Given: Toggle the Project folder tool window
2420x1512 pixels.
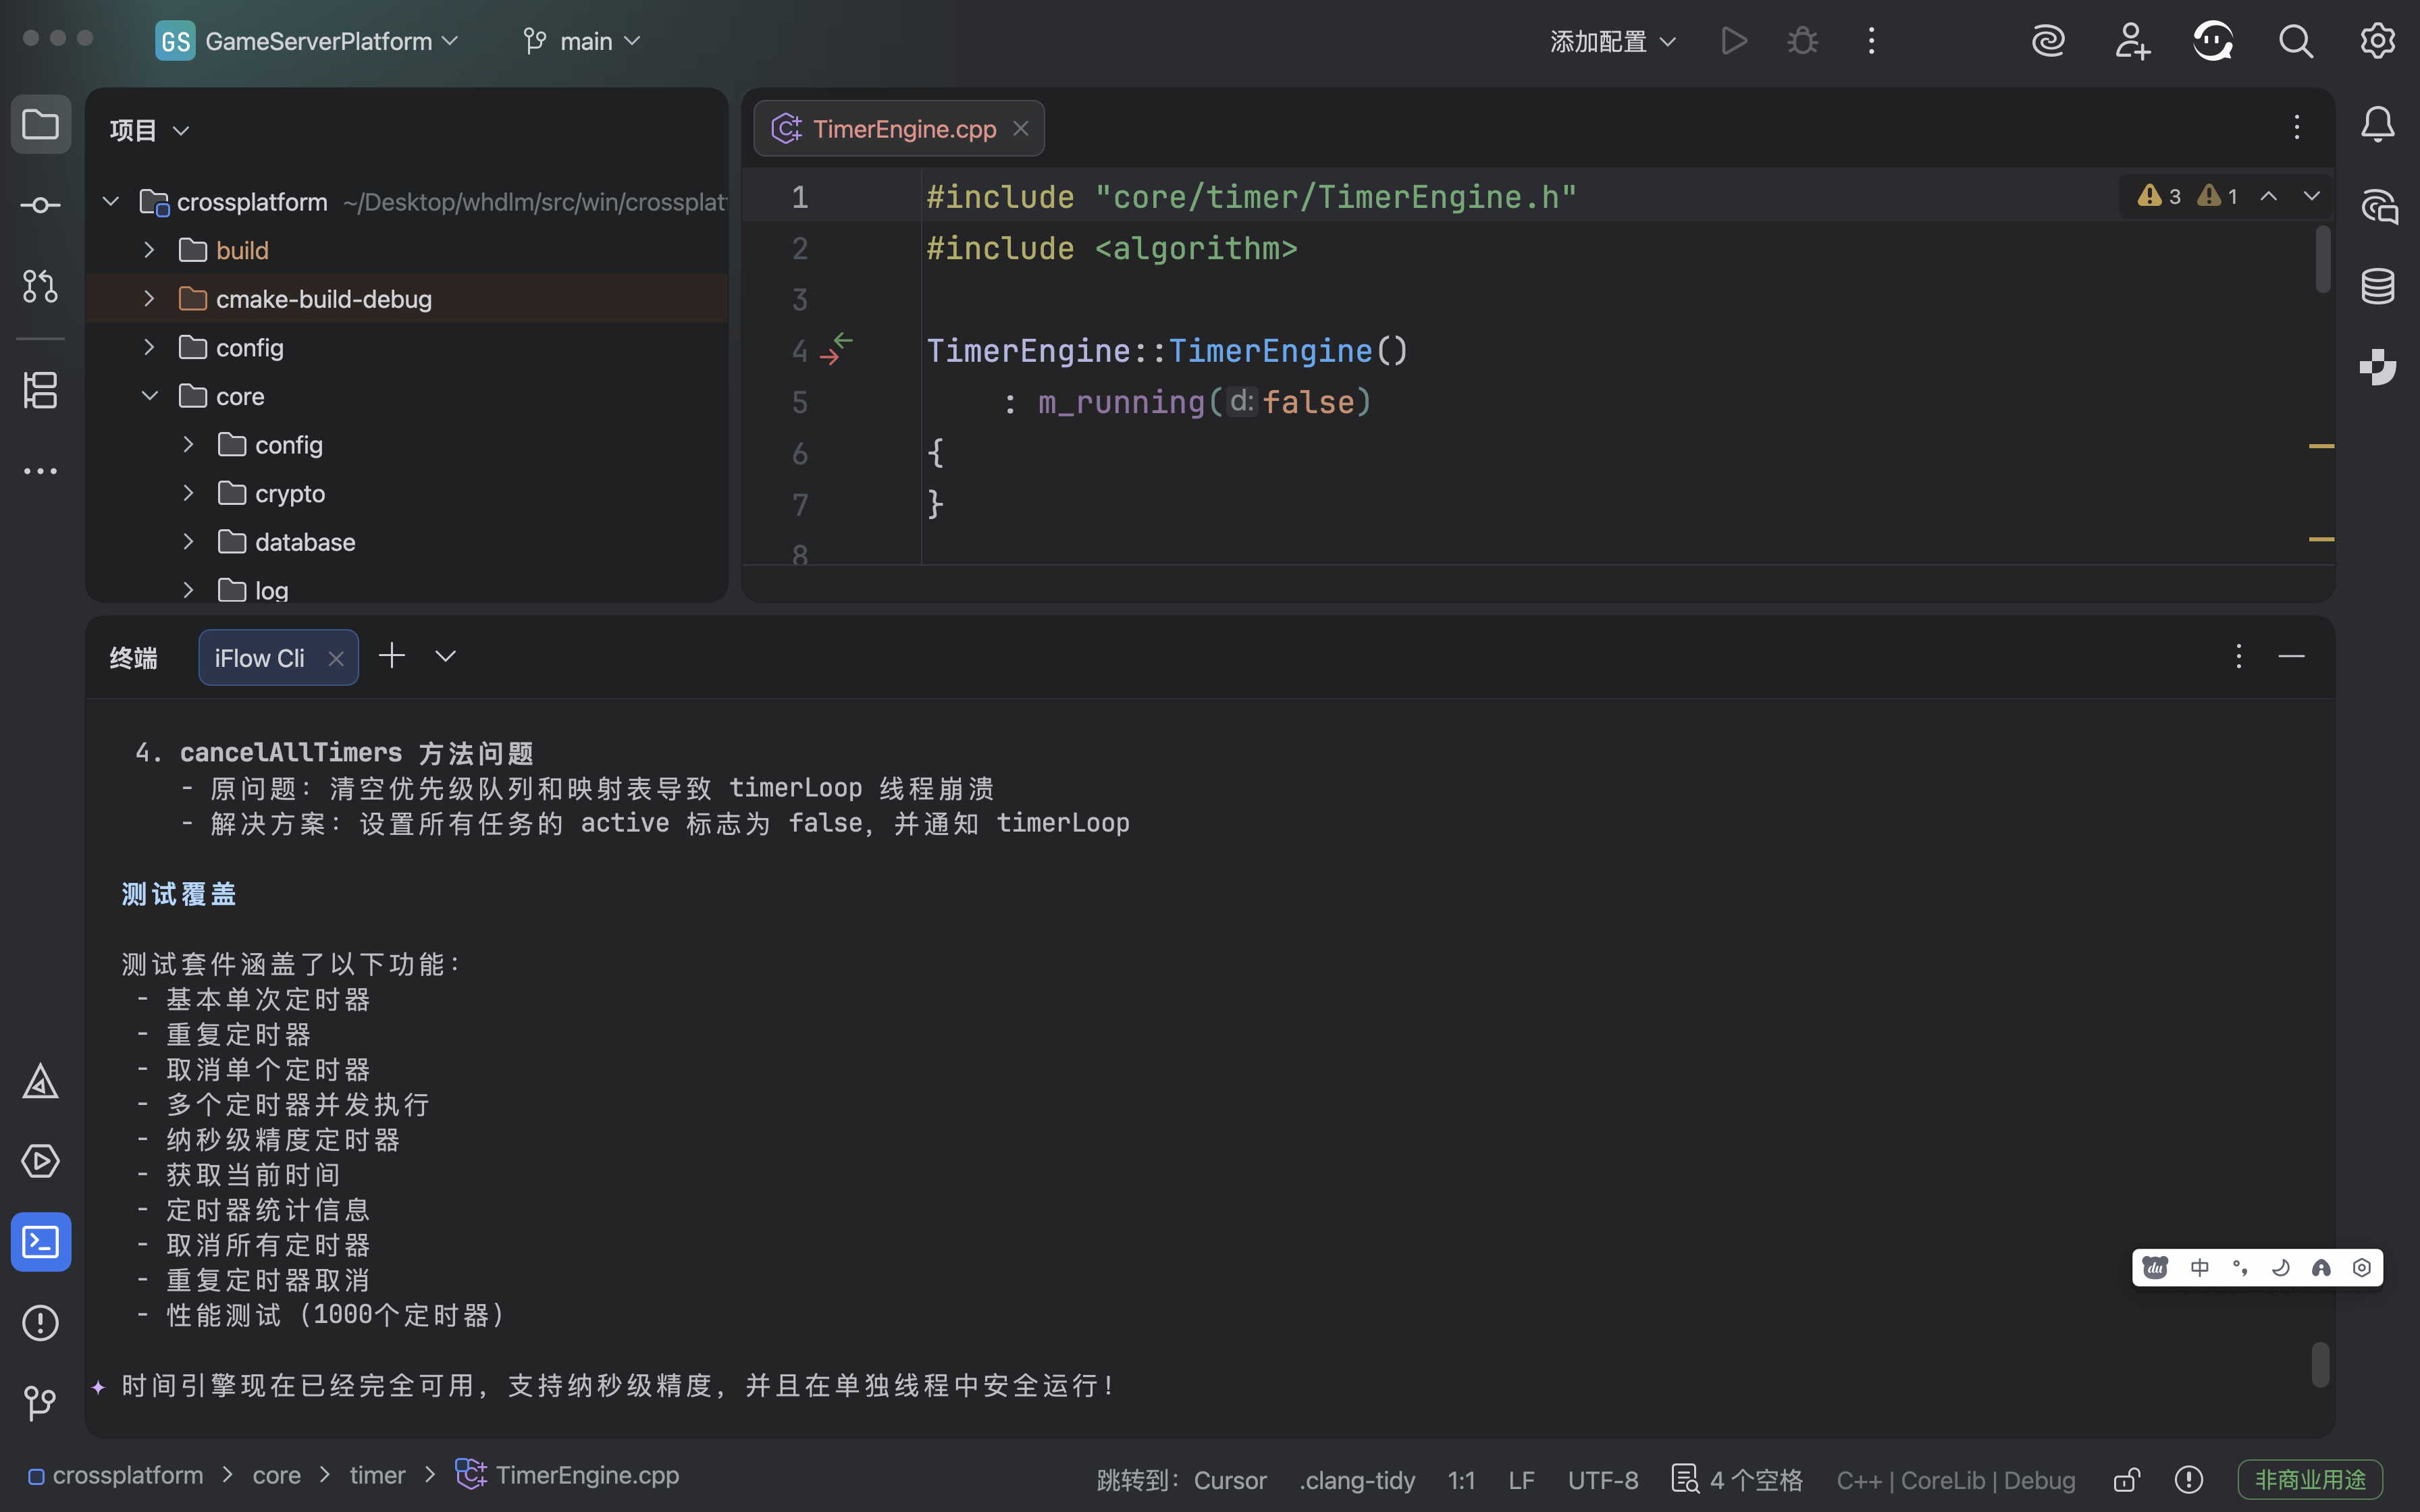Looking at the screenshot, I should point(40,125).
